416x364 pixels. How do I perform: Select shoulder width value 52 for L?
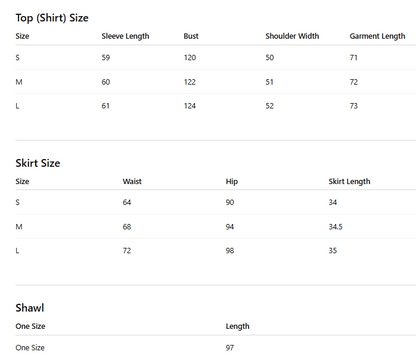point(269,106)
